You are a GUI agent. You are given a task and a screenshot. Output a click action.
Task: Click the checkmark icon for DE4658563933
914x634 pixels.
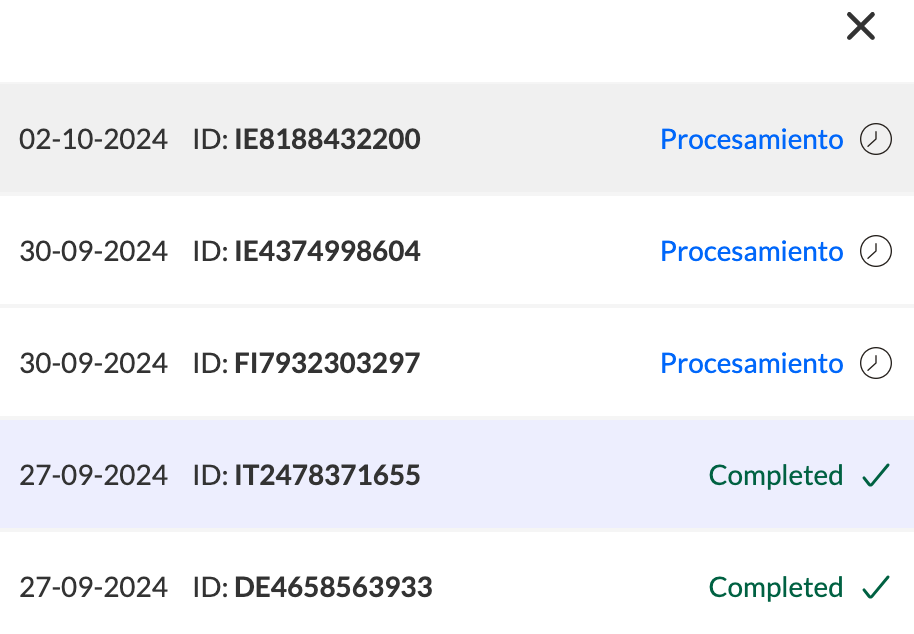tap(876, 587)
